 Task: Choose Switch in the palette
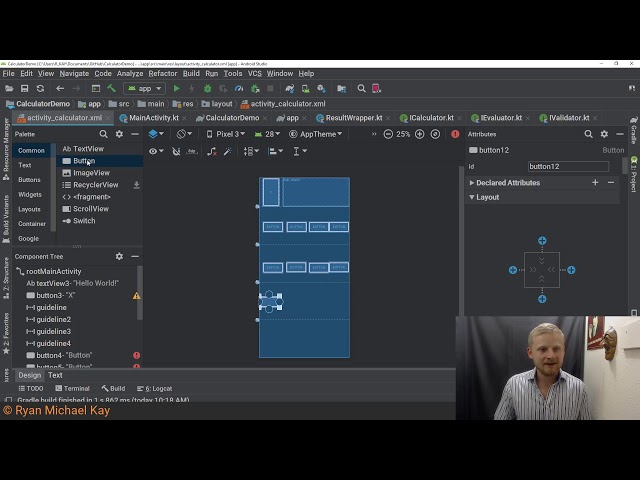point(79,221)
